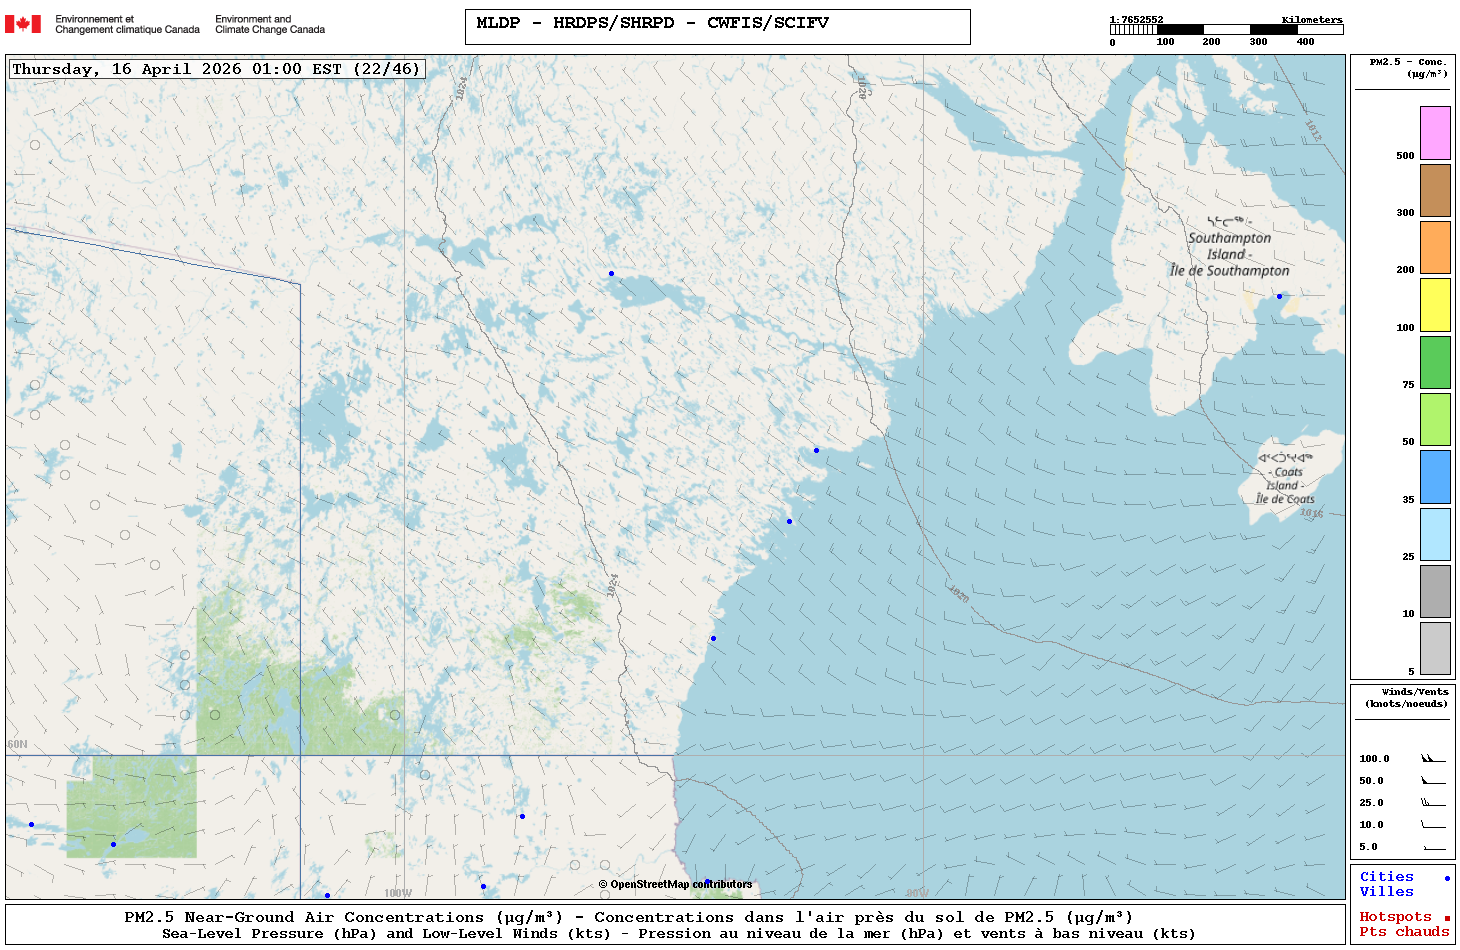The width and height of the screenshot is (1460, 950).
Task: Click the kilometers scale bar
Action: tap(1226, 30)
